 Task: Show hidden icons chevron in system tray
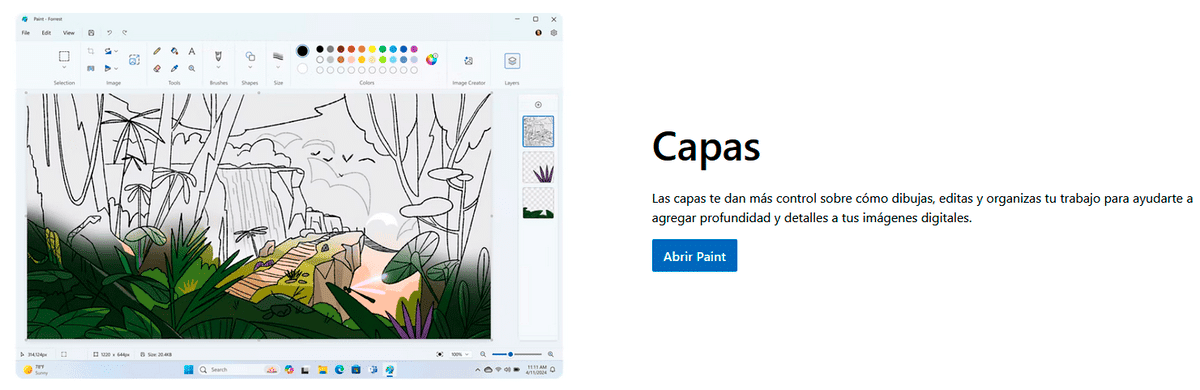[477, 370]
